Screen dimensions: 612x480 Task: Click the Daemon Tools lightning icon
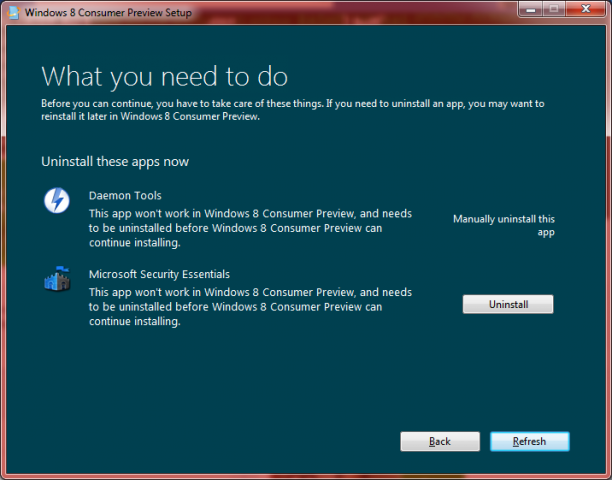pos(57,200)
